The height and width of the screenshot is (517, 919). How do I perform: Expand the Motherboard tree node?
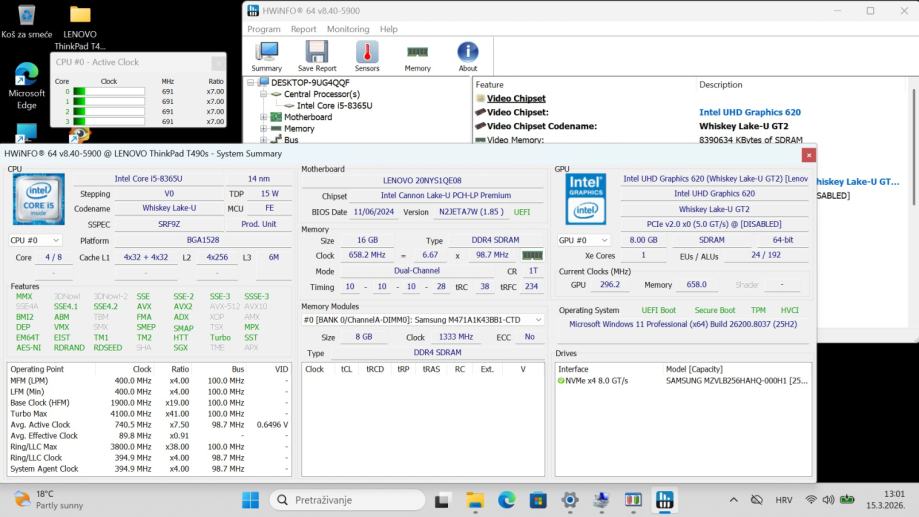click(x=264, y=117)
